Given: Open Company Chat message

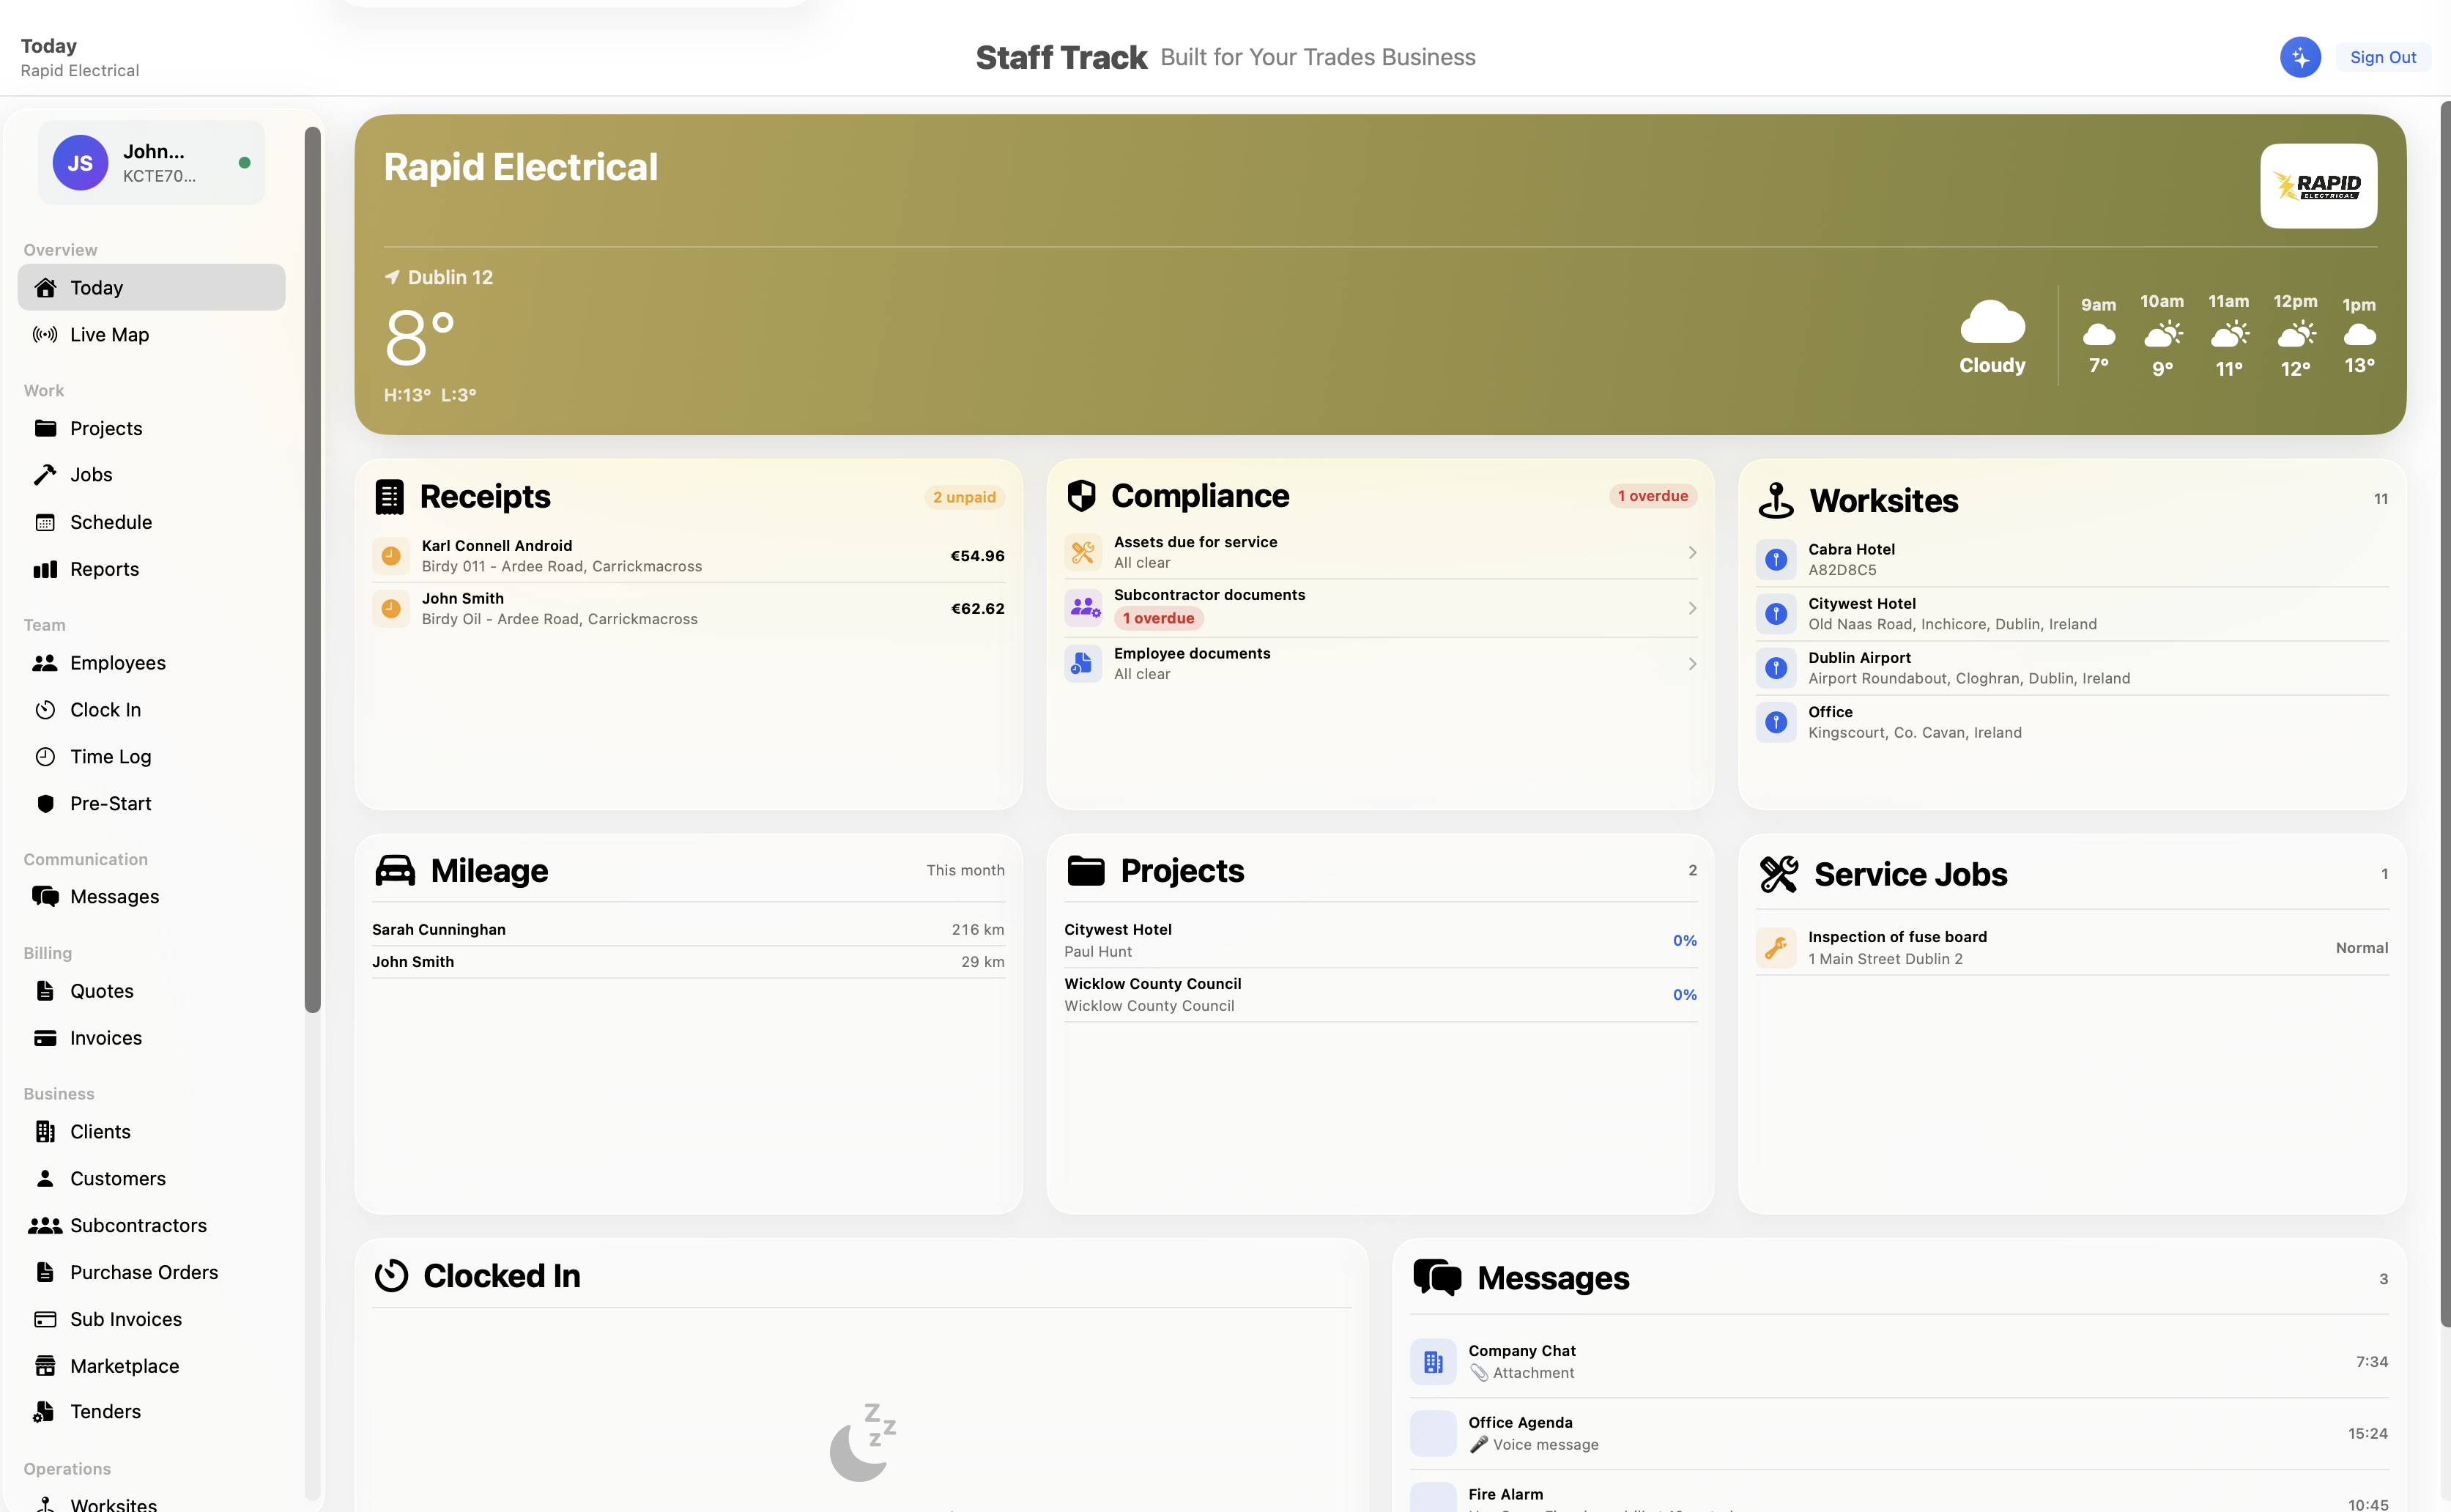Looking at the screenshot, I should pyautogui.click(x=1898, y=1362).
